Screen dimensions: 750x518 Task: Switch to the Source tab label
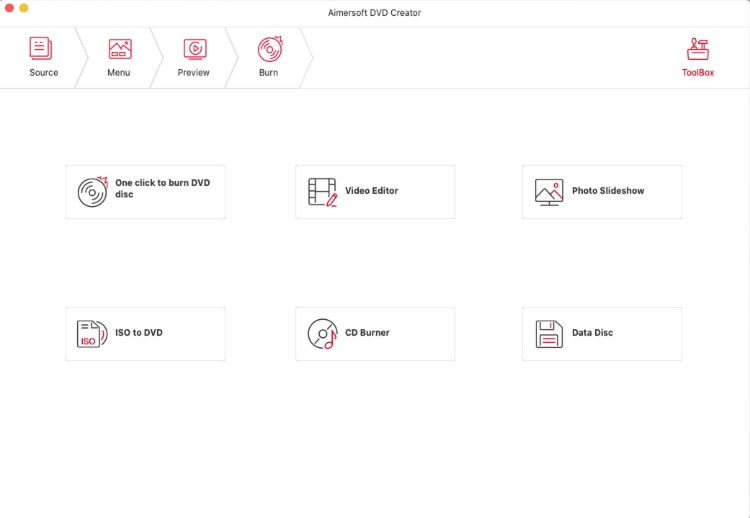pos(44,73)
